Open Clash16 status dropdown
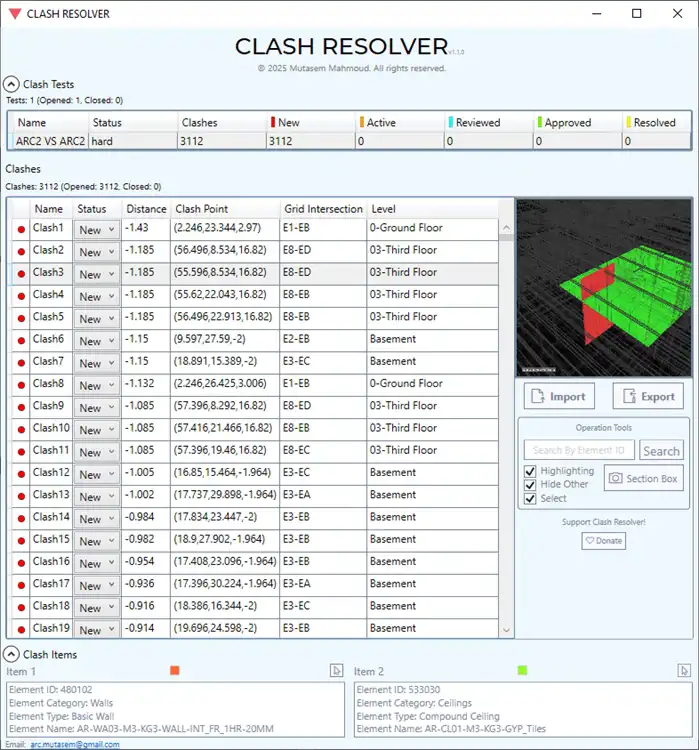This screenshot has height=750, width=699. point(97,563)
